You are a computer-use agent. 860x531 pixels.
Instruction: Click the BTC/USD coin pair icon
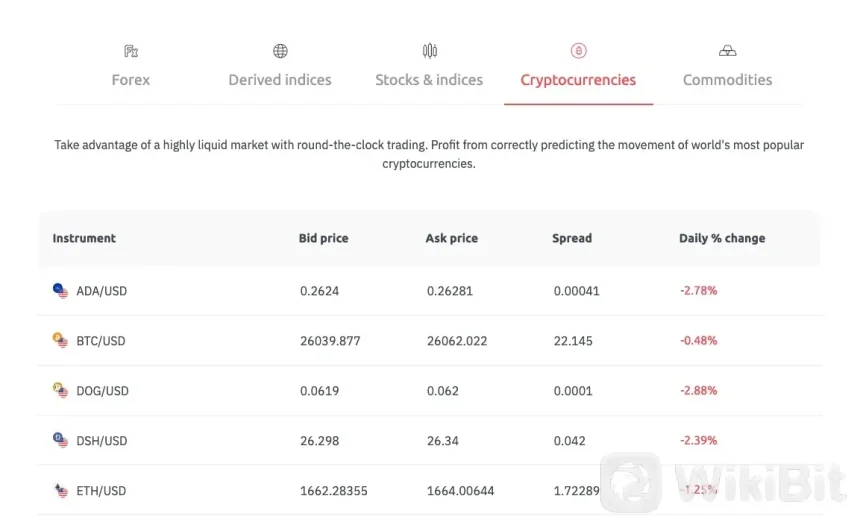pos(61,341)
